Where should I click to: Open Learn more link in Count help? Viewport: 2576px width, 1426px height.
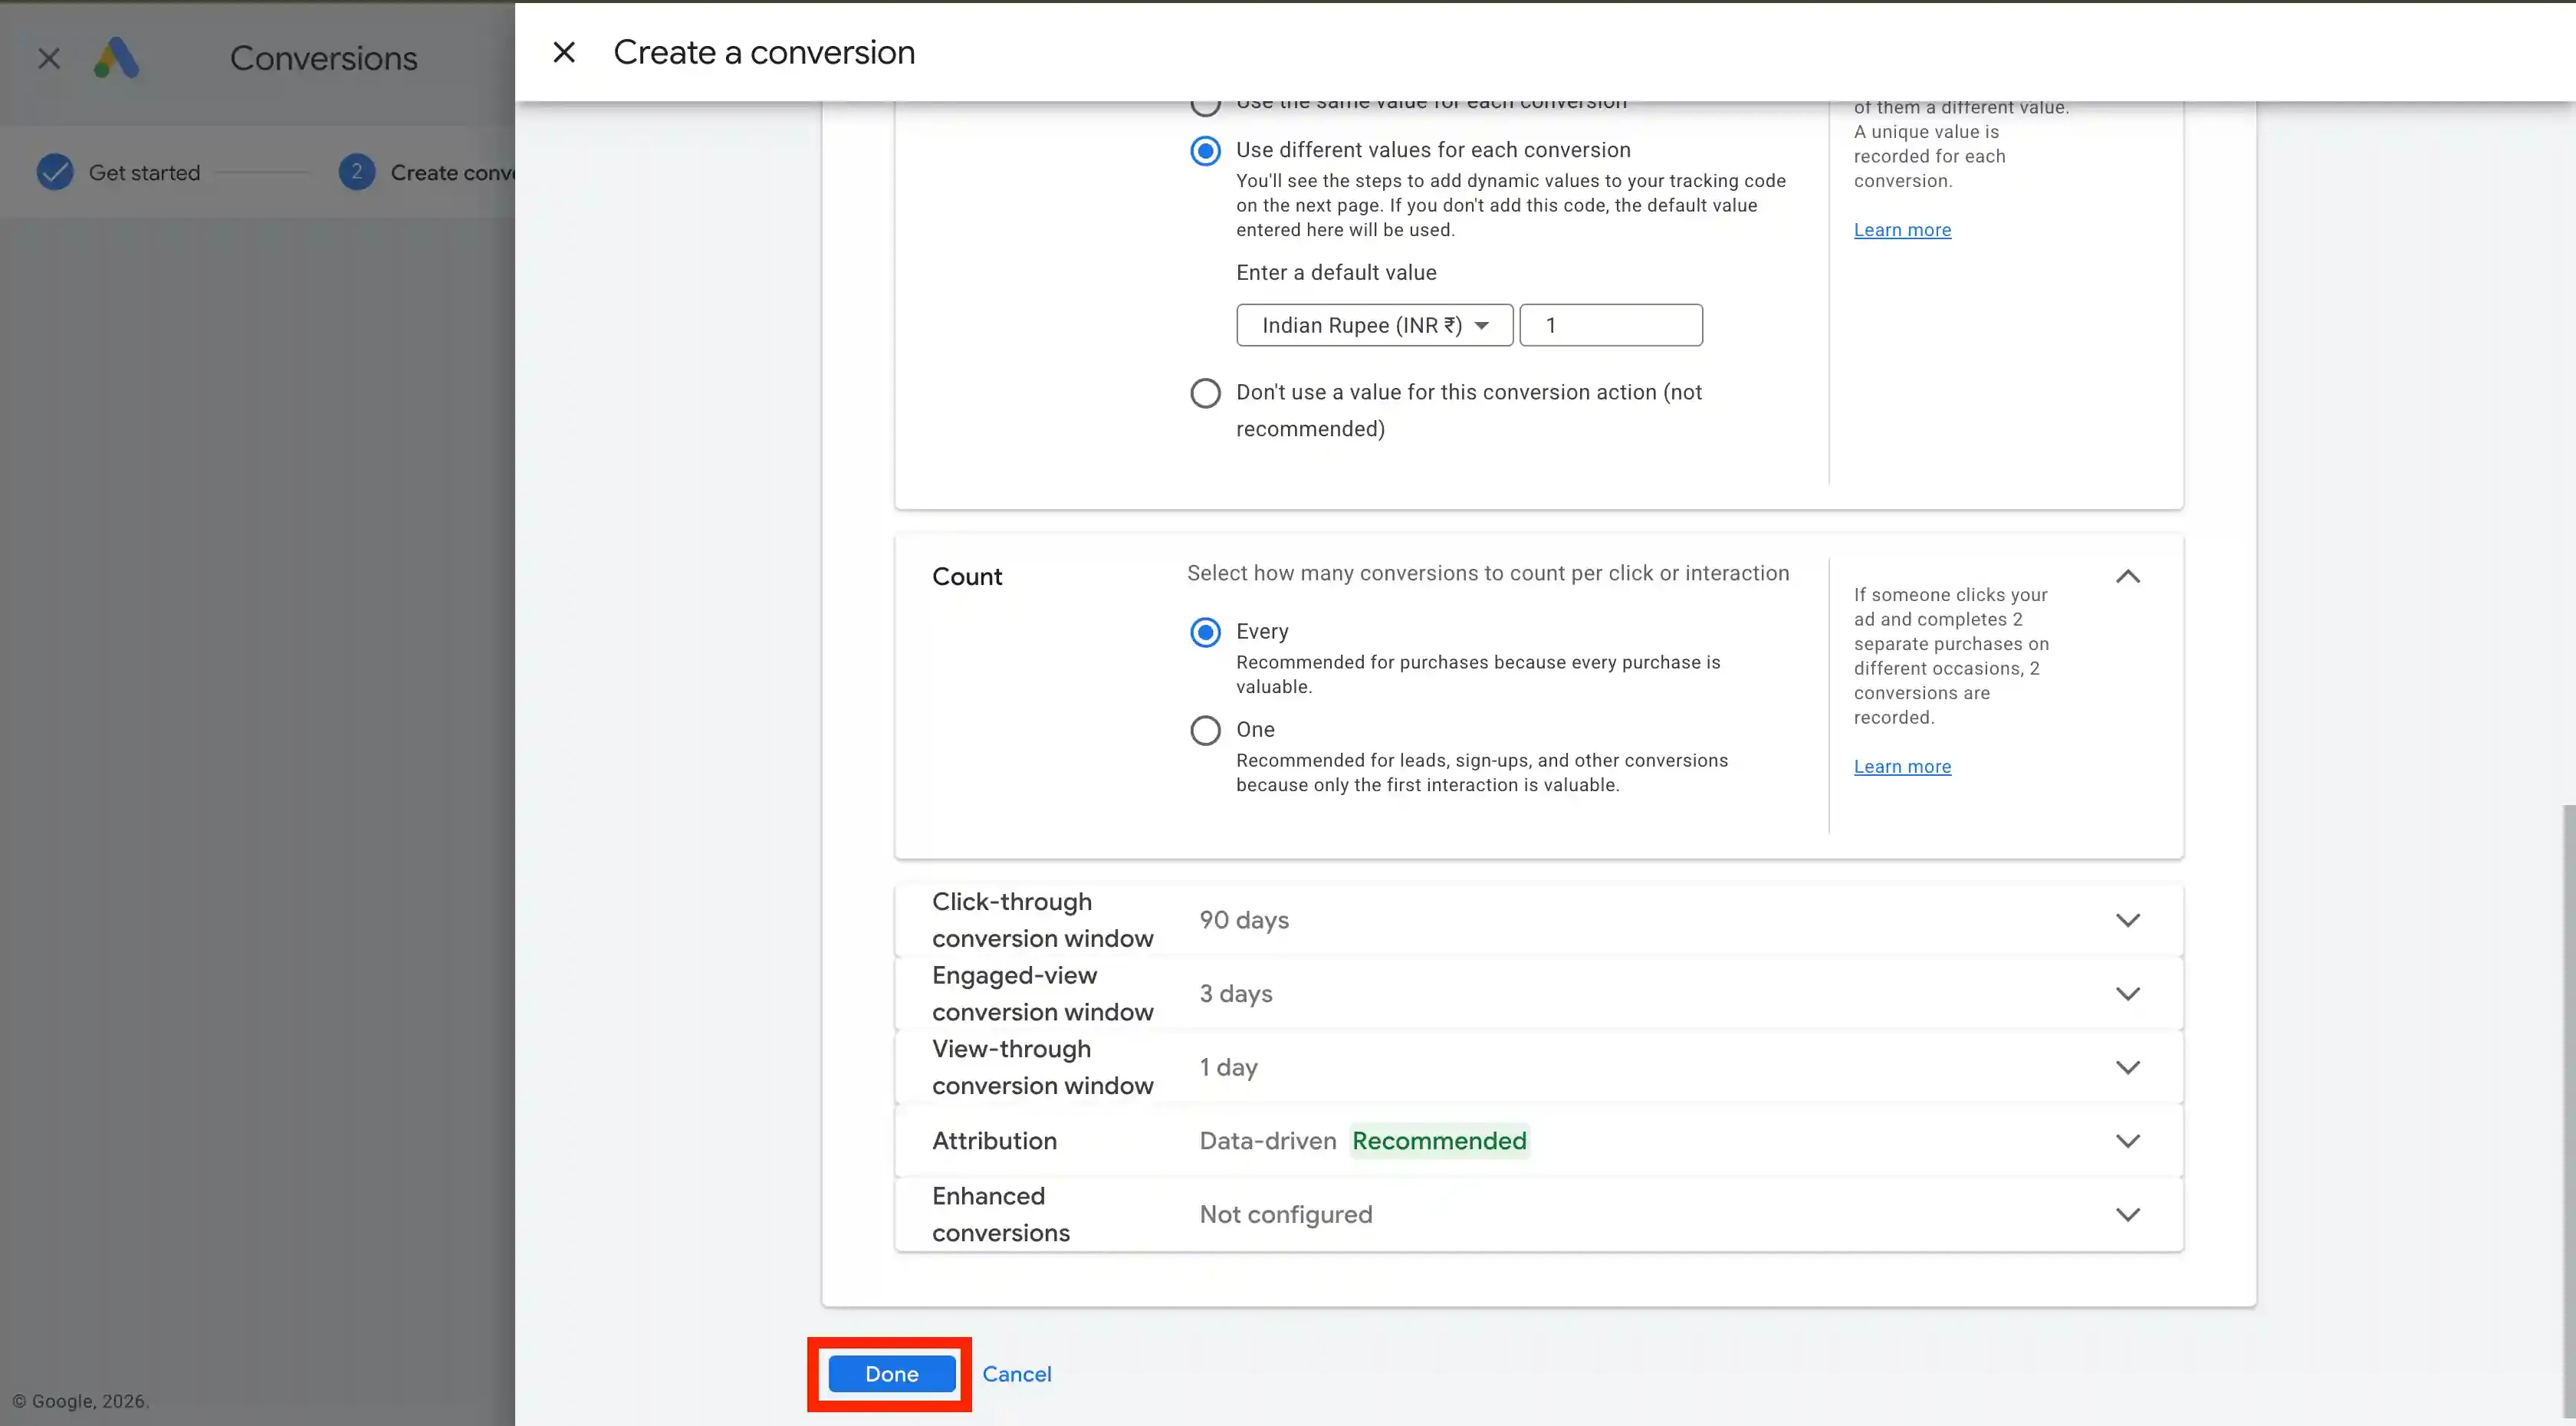1902,767
